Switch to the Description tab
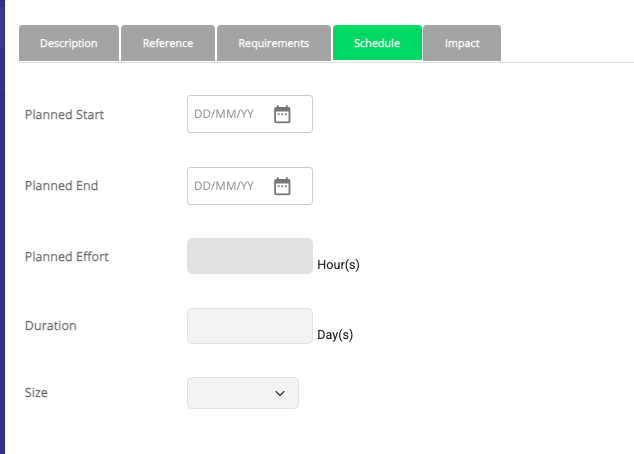This screenshot has height=454, width=634. pyautogui.click(x=69, y=44)
